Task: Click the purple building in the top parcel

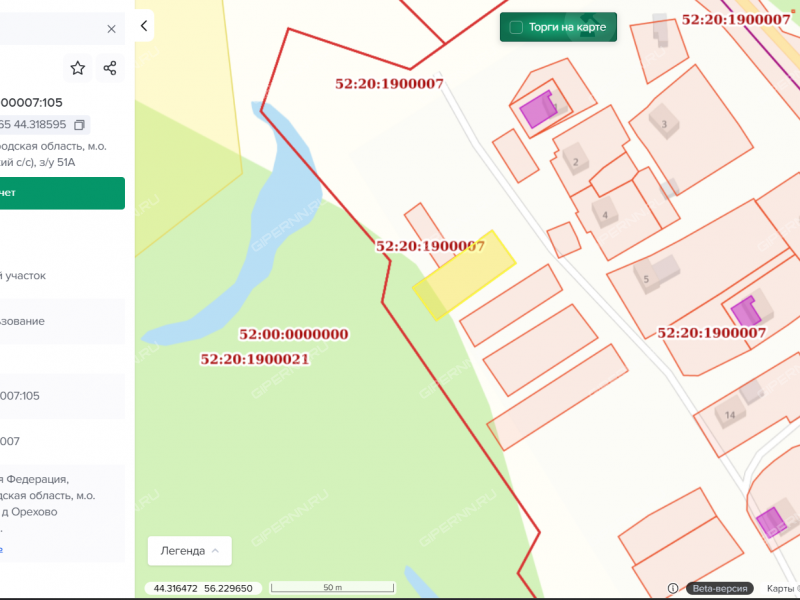Action: coord(537,109)
